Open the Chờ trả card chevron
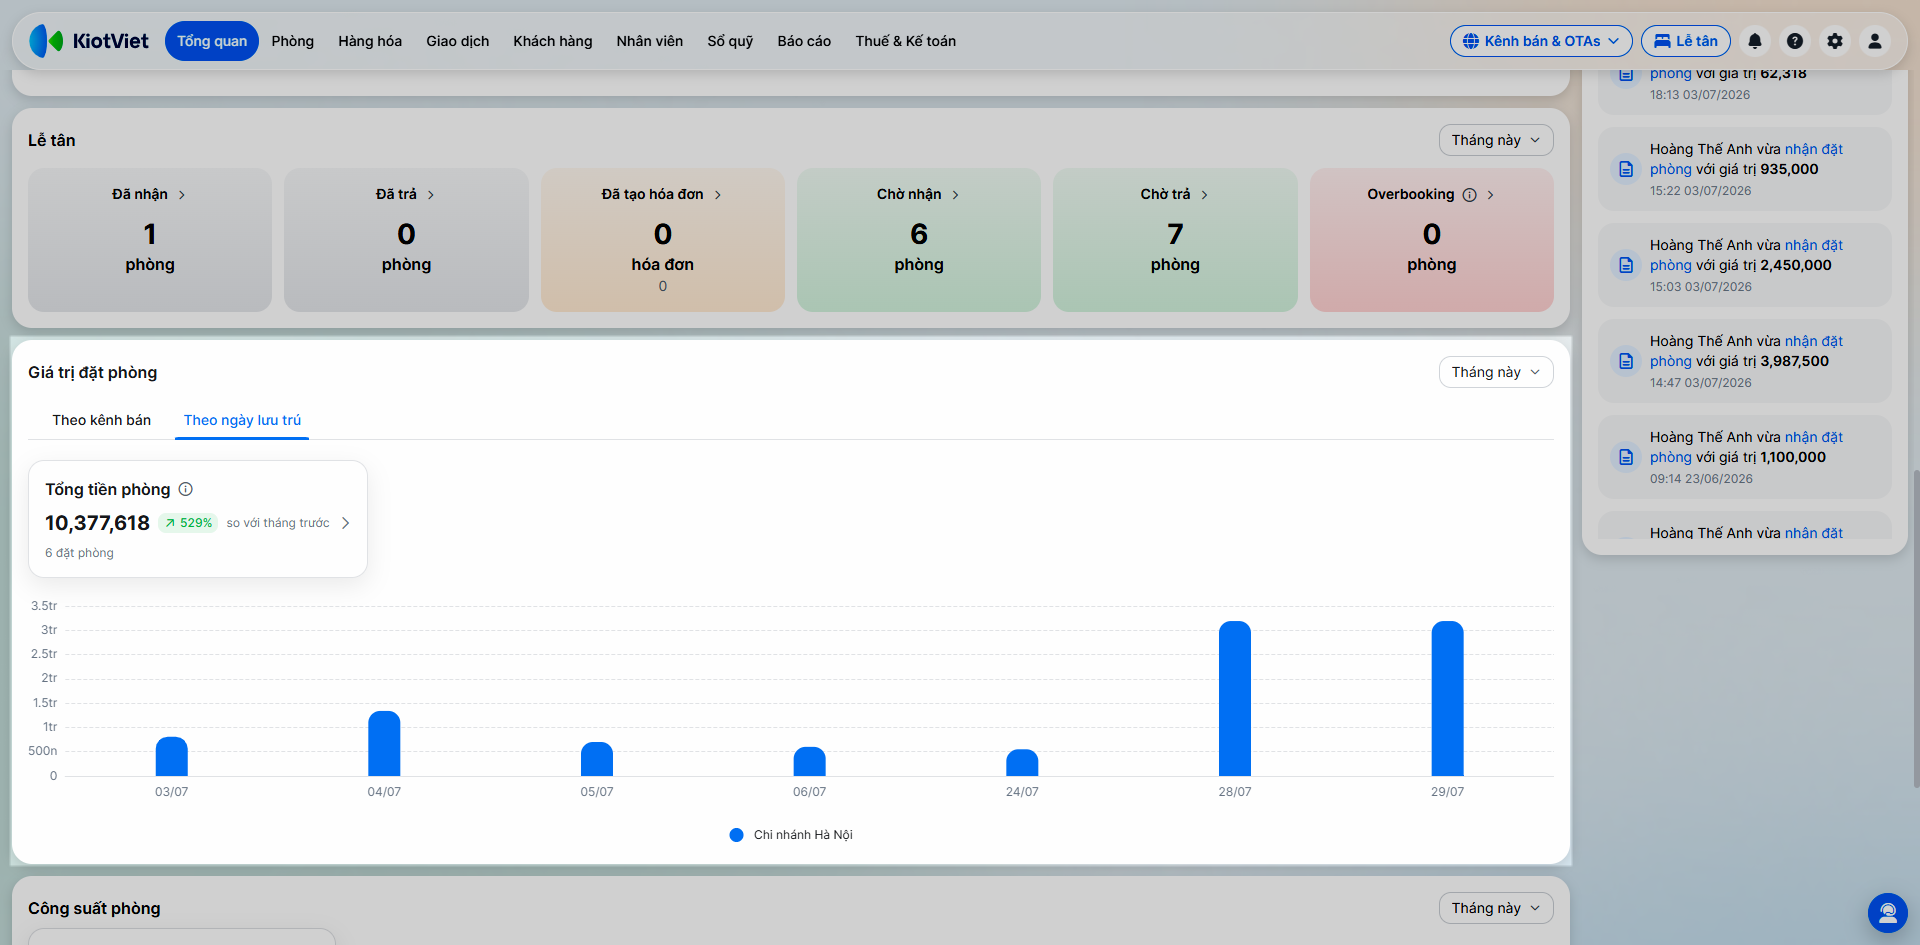Viewport: 1920px width, 945px height. click(x=1205, y=195)
